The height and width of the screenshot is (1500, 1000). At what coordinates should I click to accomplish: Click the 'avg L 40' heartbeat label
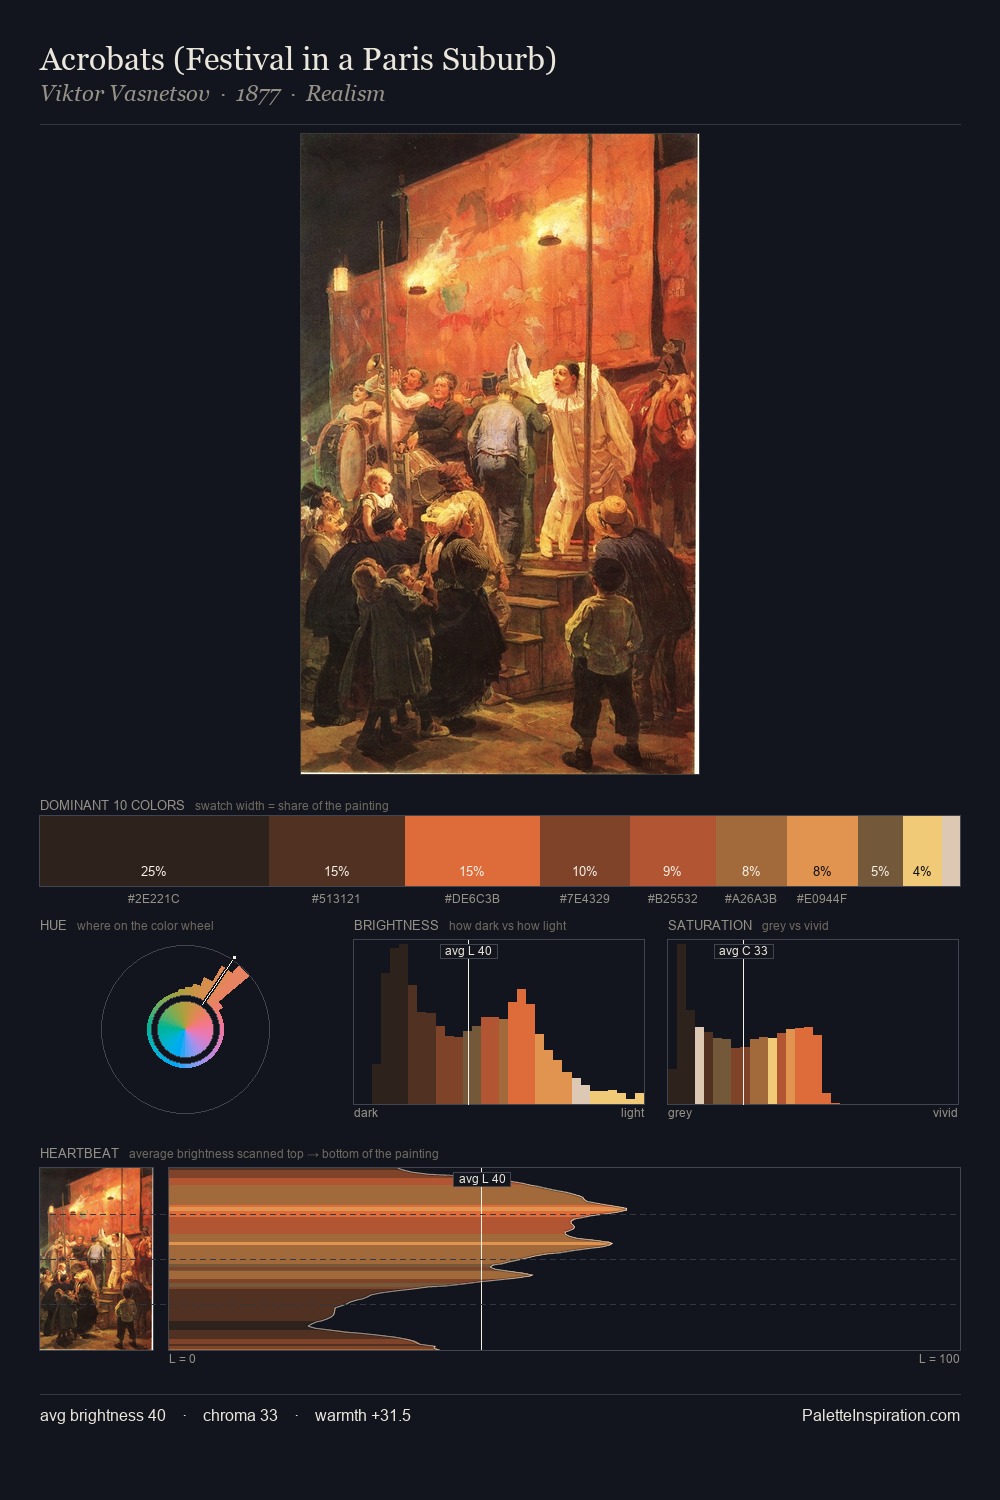click(482, 1179)
